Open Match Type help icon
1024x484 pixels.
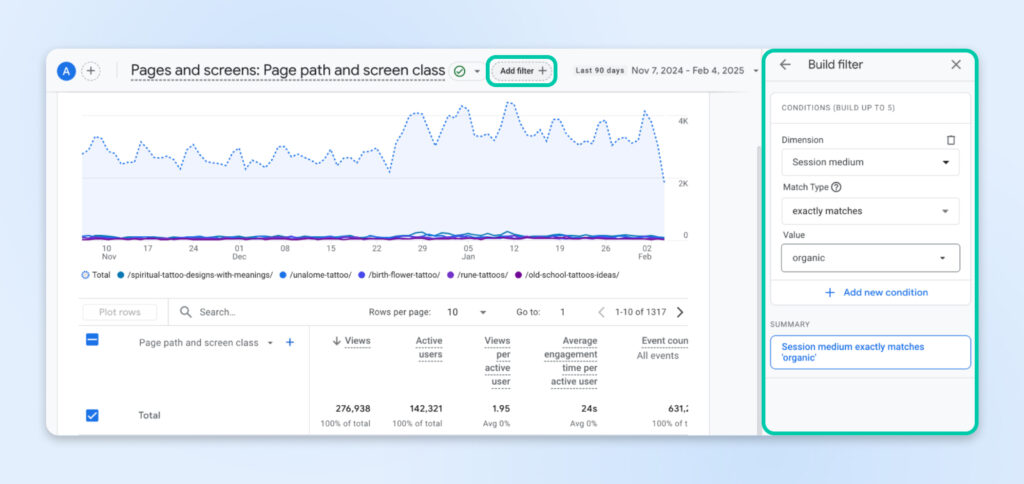point(836,187)
